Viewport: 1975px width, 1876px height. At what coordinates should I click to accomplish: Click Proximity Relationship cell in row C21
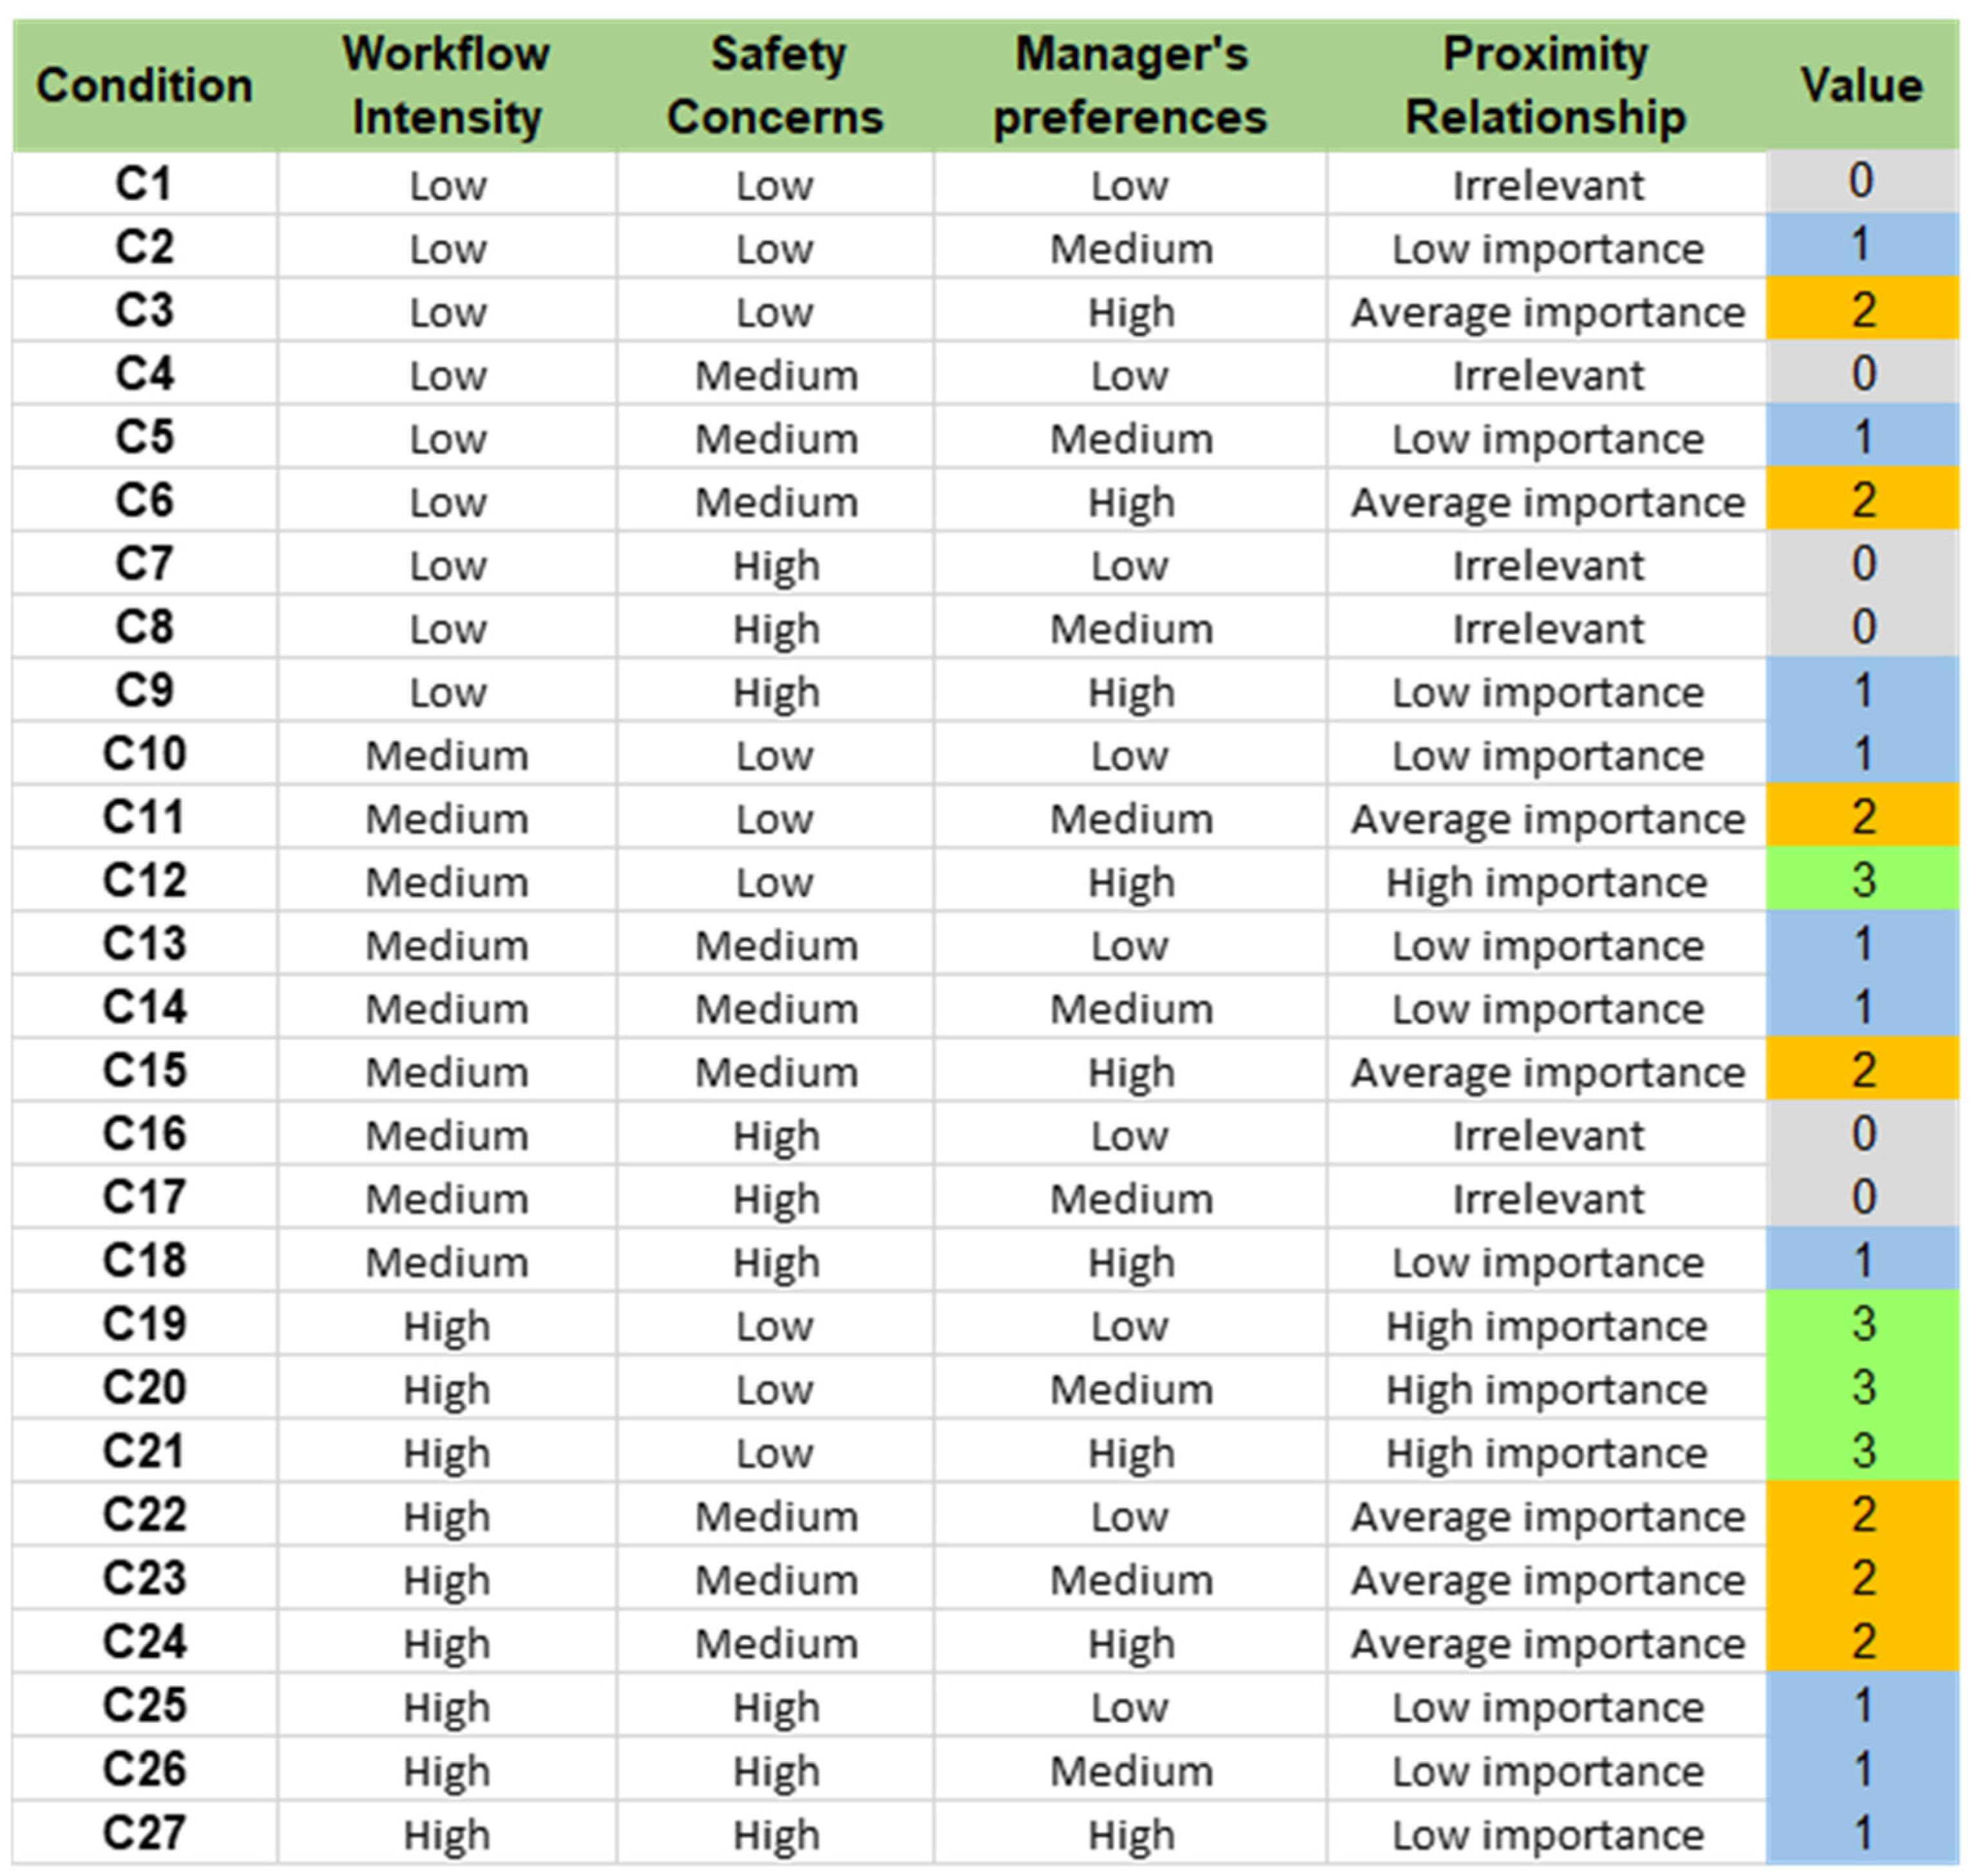pyautogui.click(x=1546, y=1453)
